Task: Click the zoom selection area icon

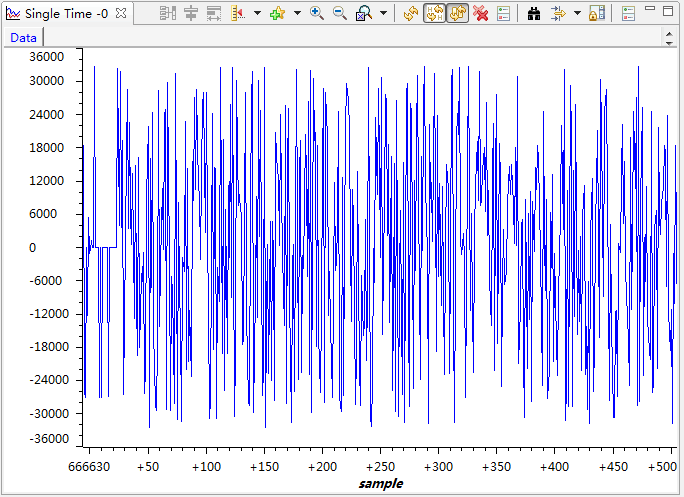Action: click(364, 14)
